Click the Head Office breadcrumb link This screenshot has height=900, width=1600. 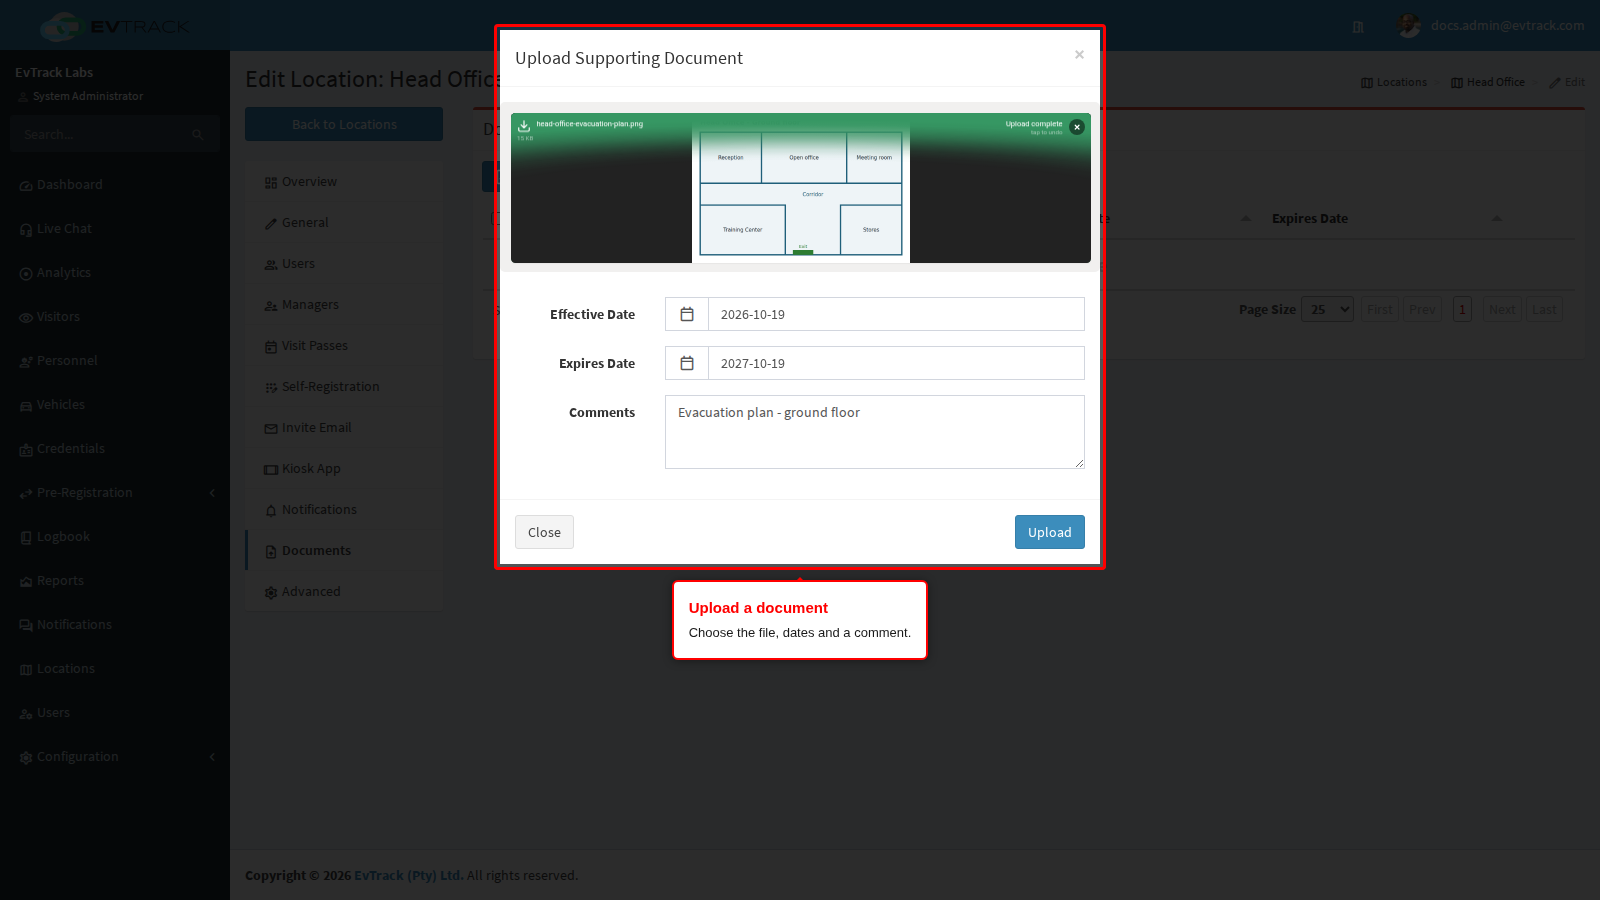coord(1488,82)
